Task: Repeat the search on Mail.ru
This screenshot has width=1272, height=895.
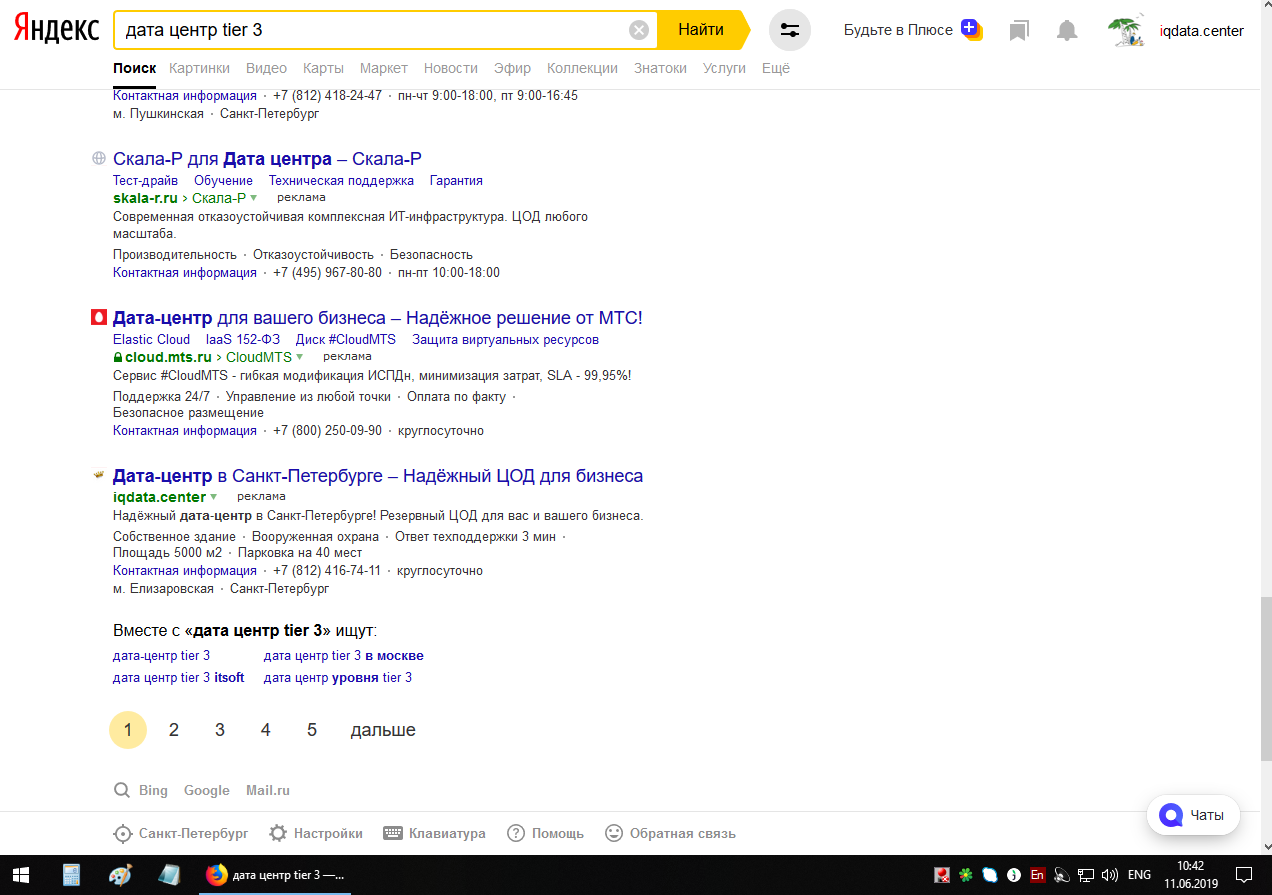Action: [268, 790]
